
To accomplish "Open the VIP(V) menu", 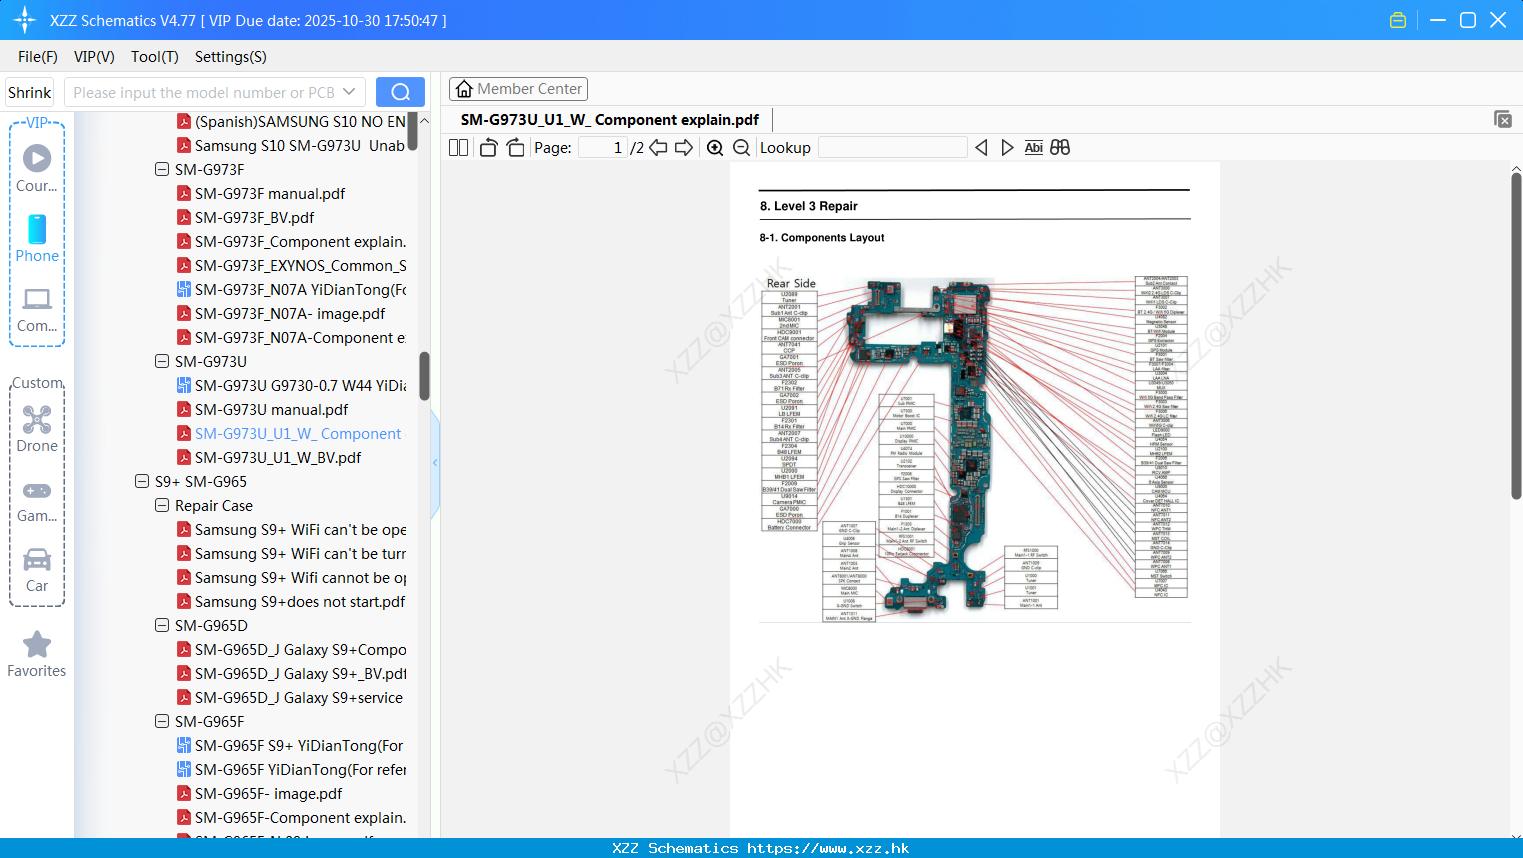I will (x=94, y=57).
